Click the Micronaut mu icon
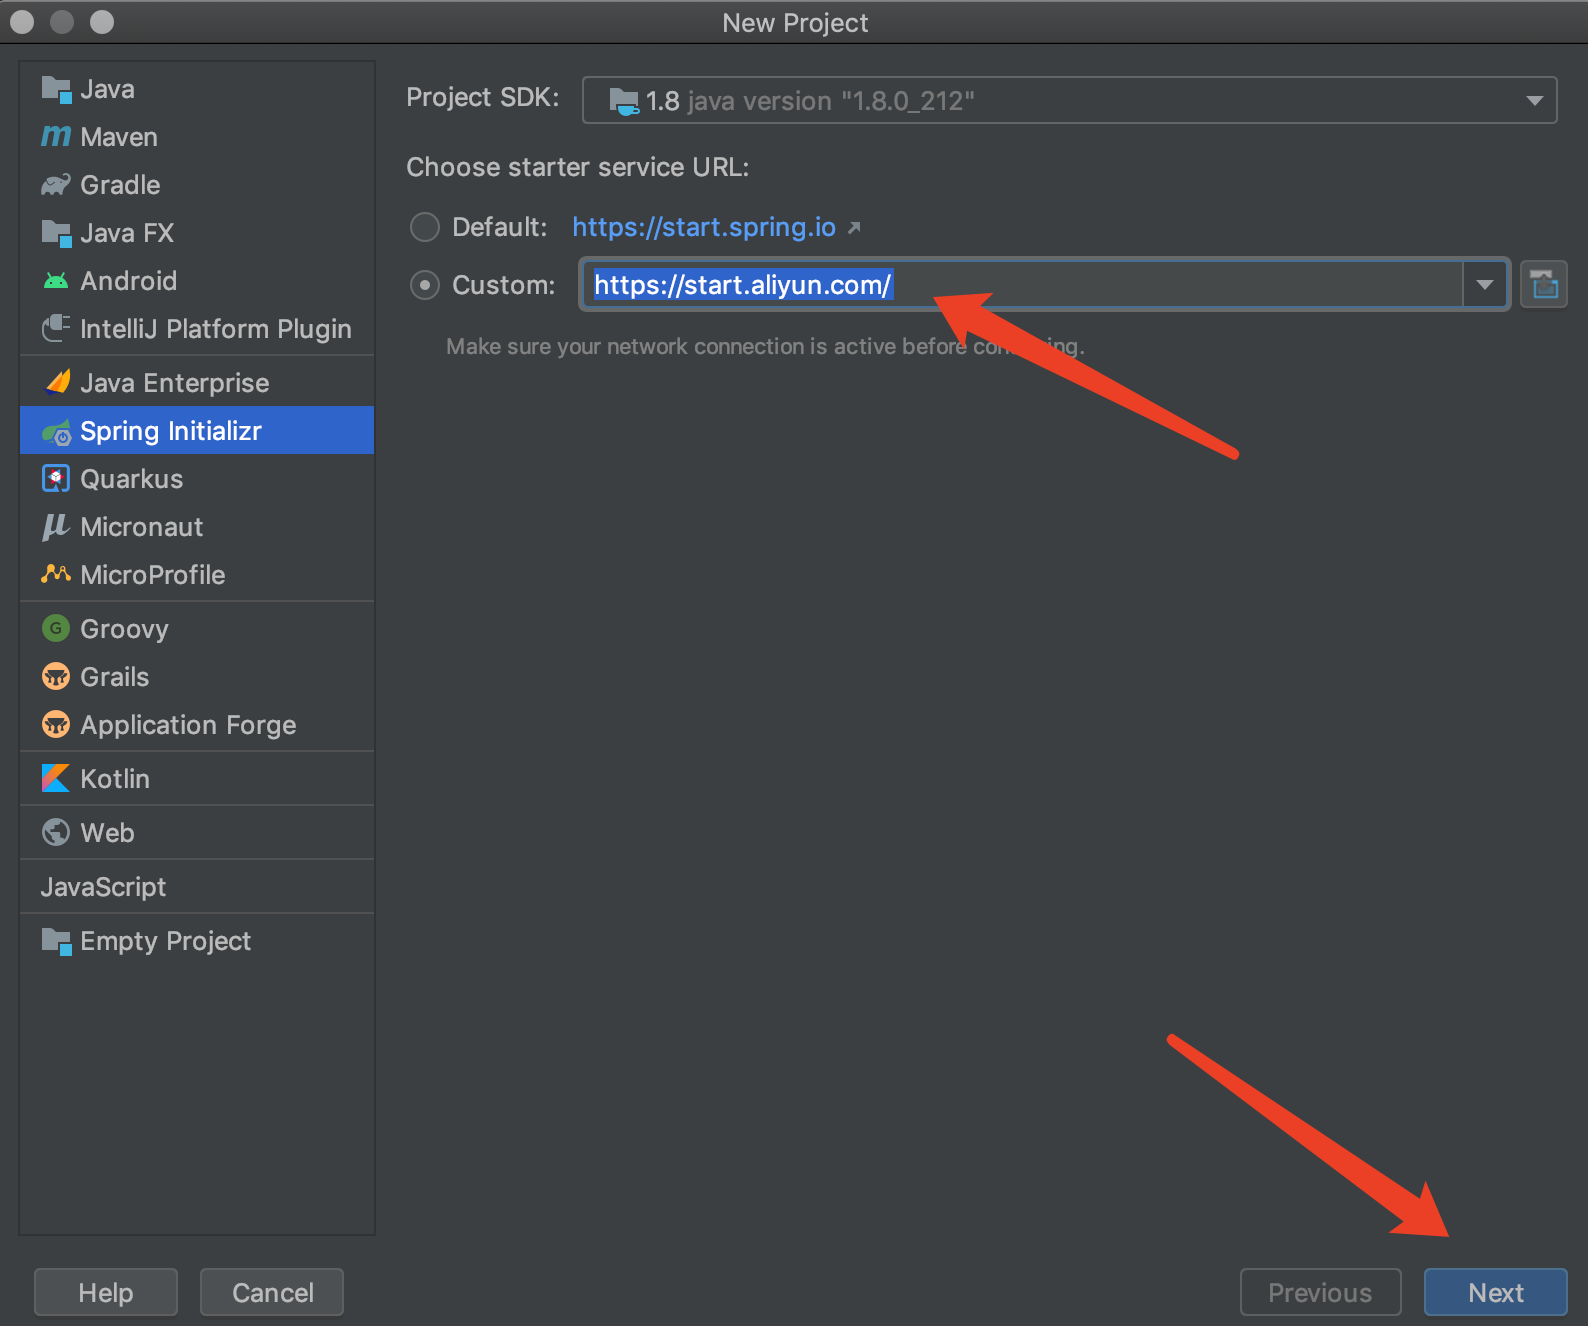Screen dimensions: 1588x1326 click(56, 527)
